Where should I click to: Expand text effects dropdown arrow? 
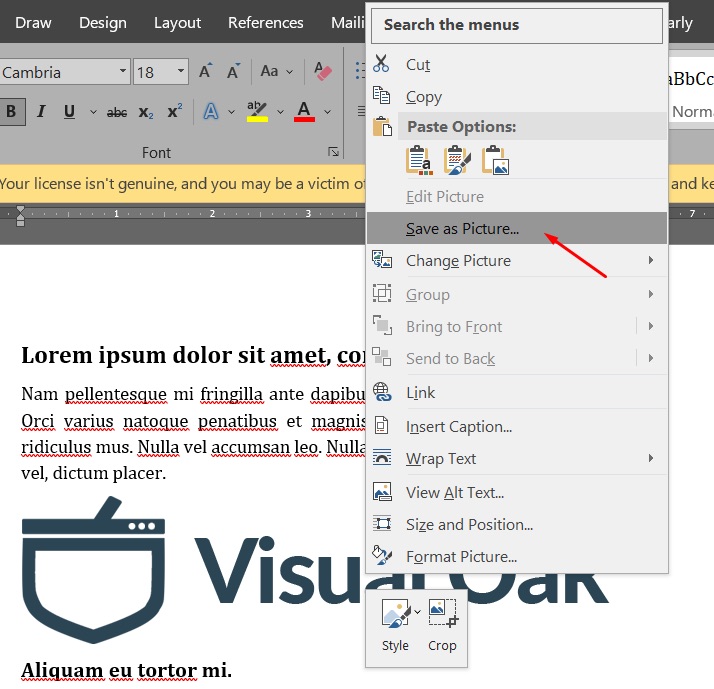click(231, 112)
